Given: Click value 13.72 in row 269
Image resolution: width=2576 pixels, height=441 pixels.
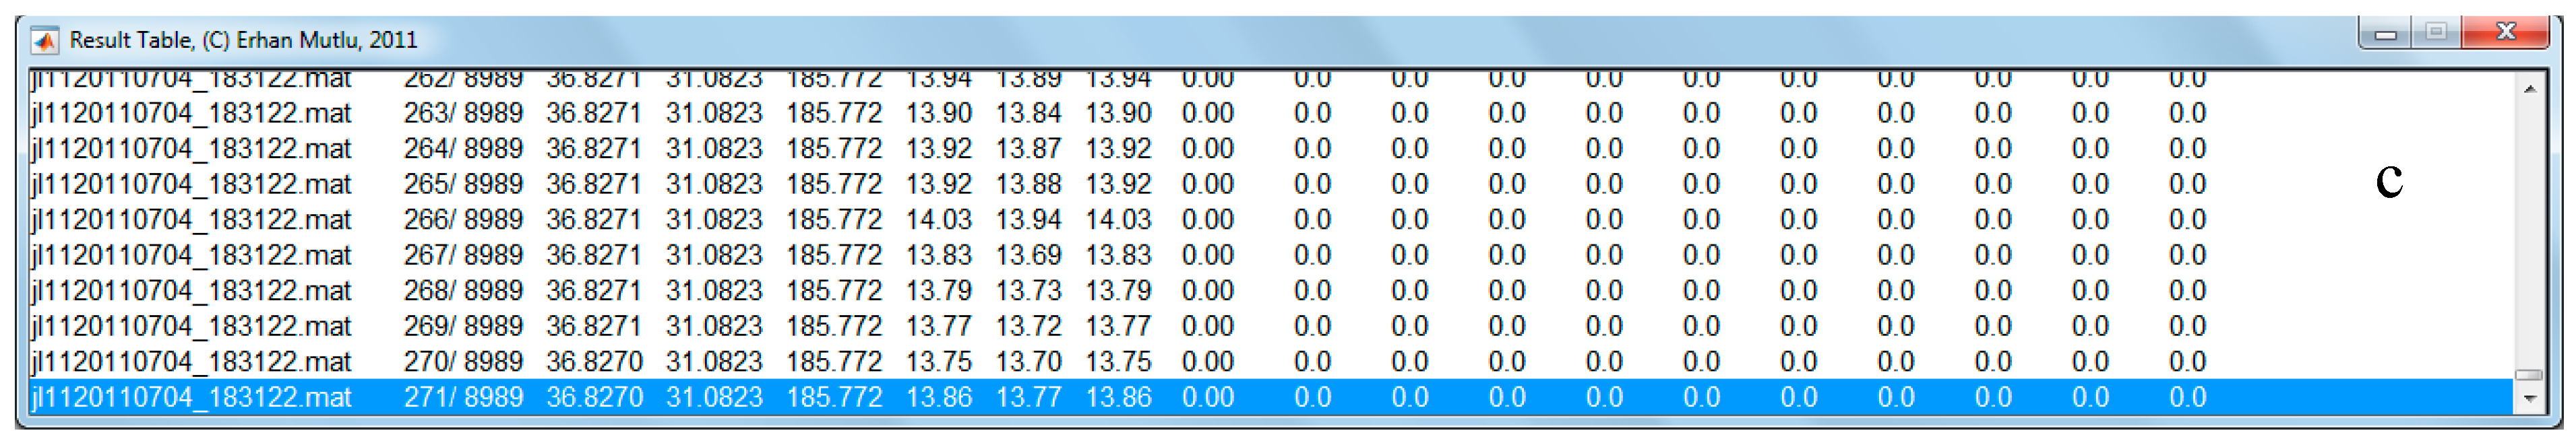Looking at the screenshot, I should point(1028,326).
